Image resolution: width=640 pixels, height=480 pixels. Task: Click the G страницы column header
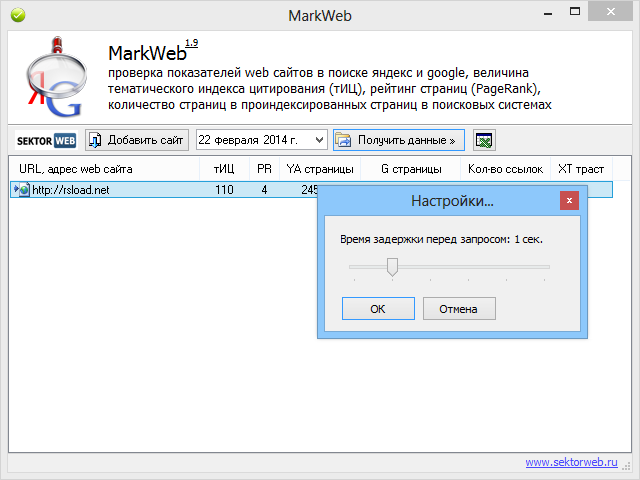click(411, 169)
